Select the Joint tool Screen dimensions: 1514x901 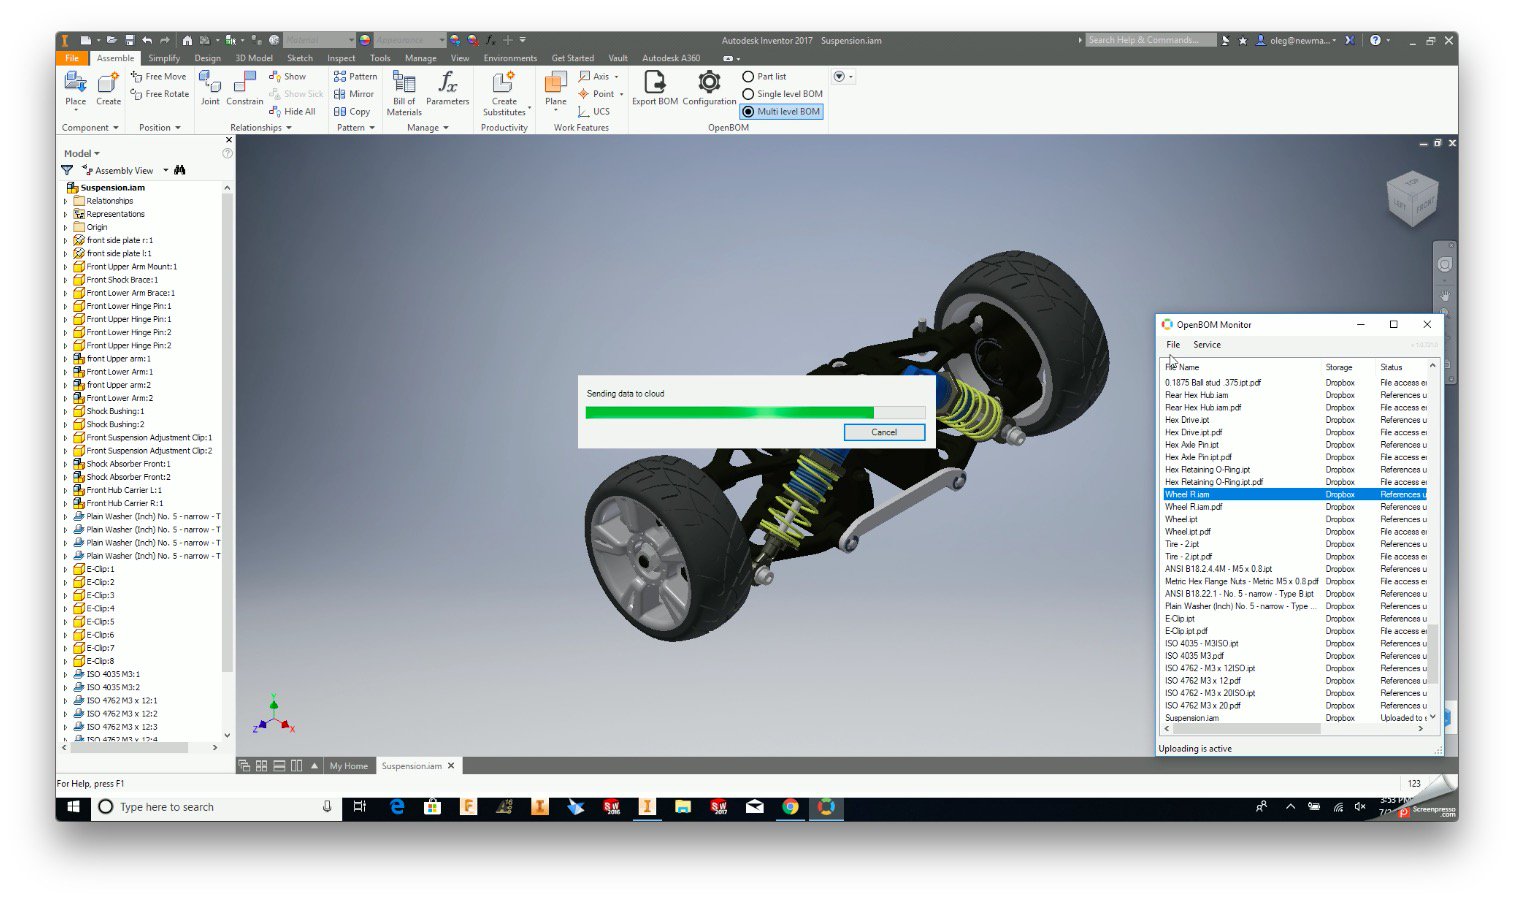210,90
